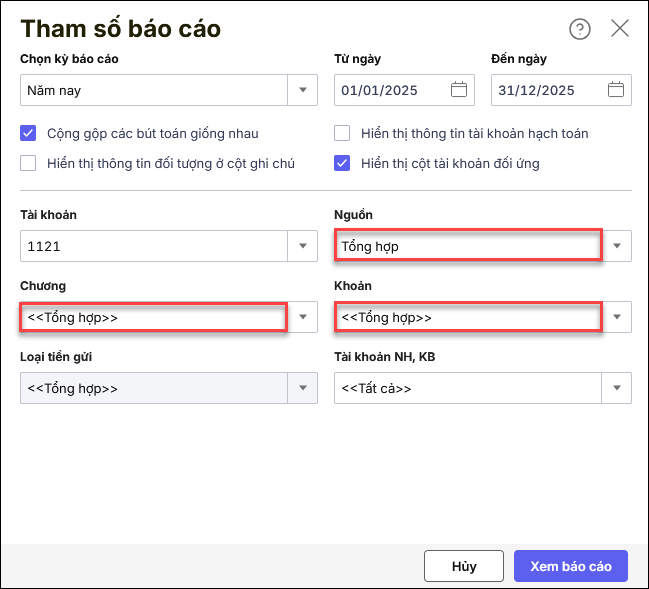Open the Tài khoản dropdown arrow

pos(303,246)
